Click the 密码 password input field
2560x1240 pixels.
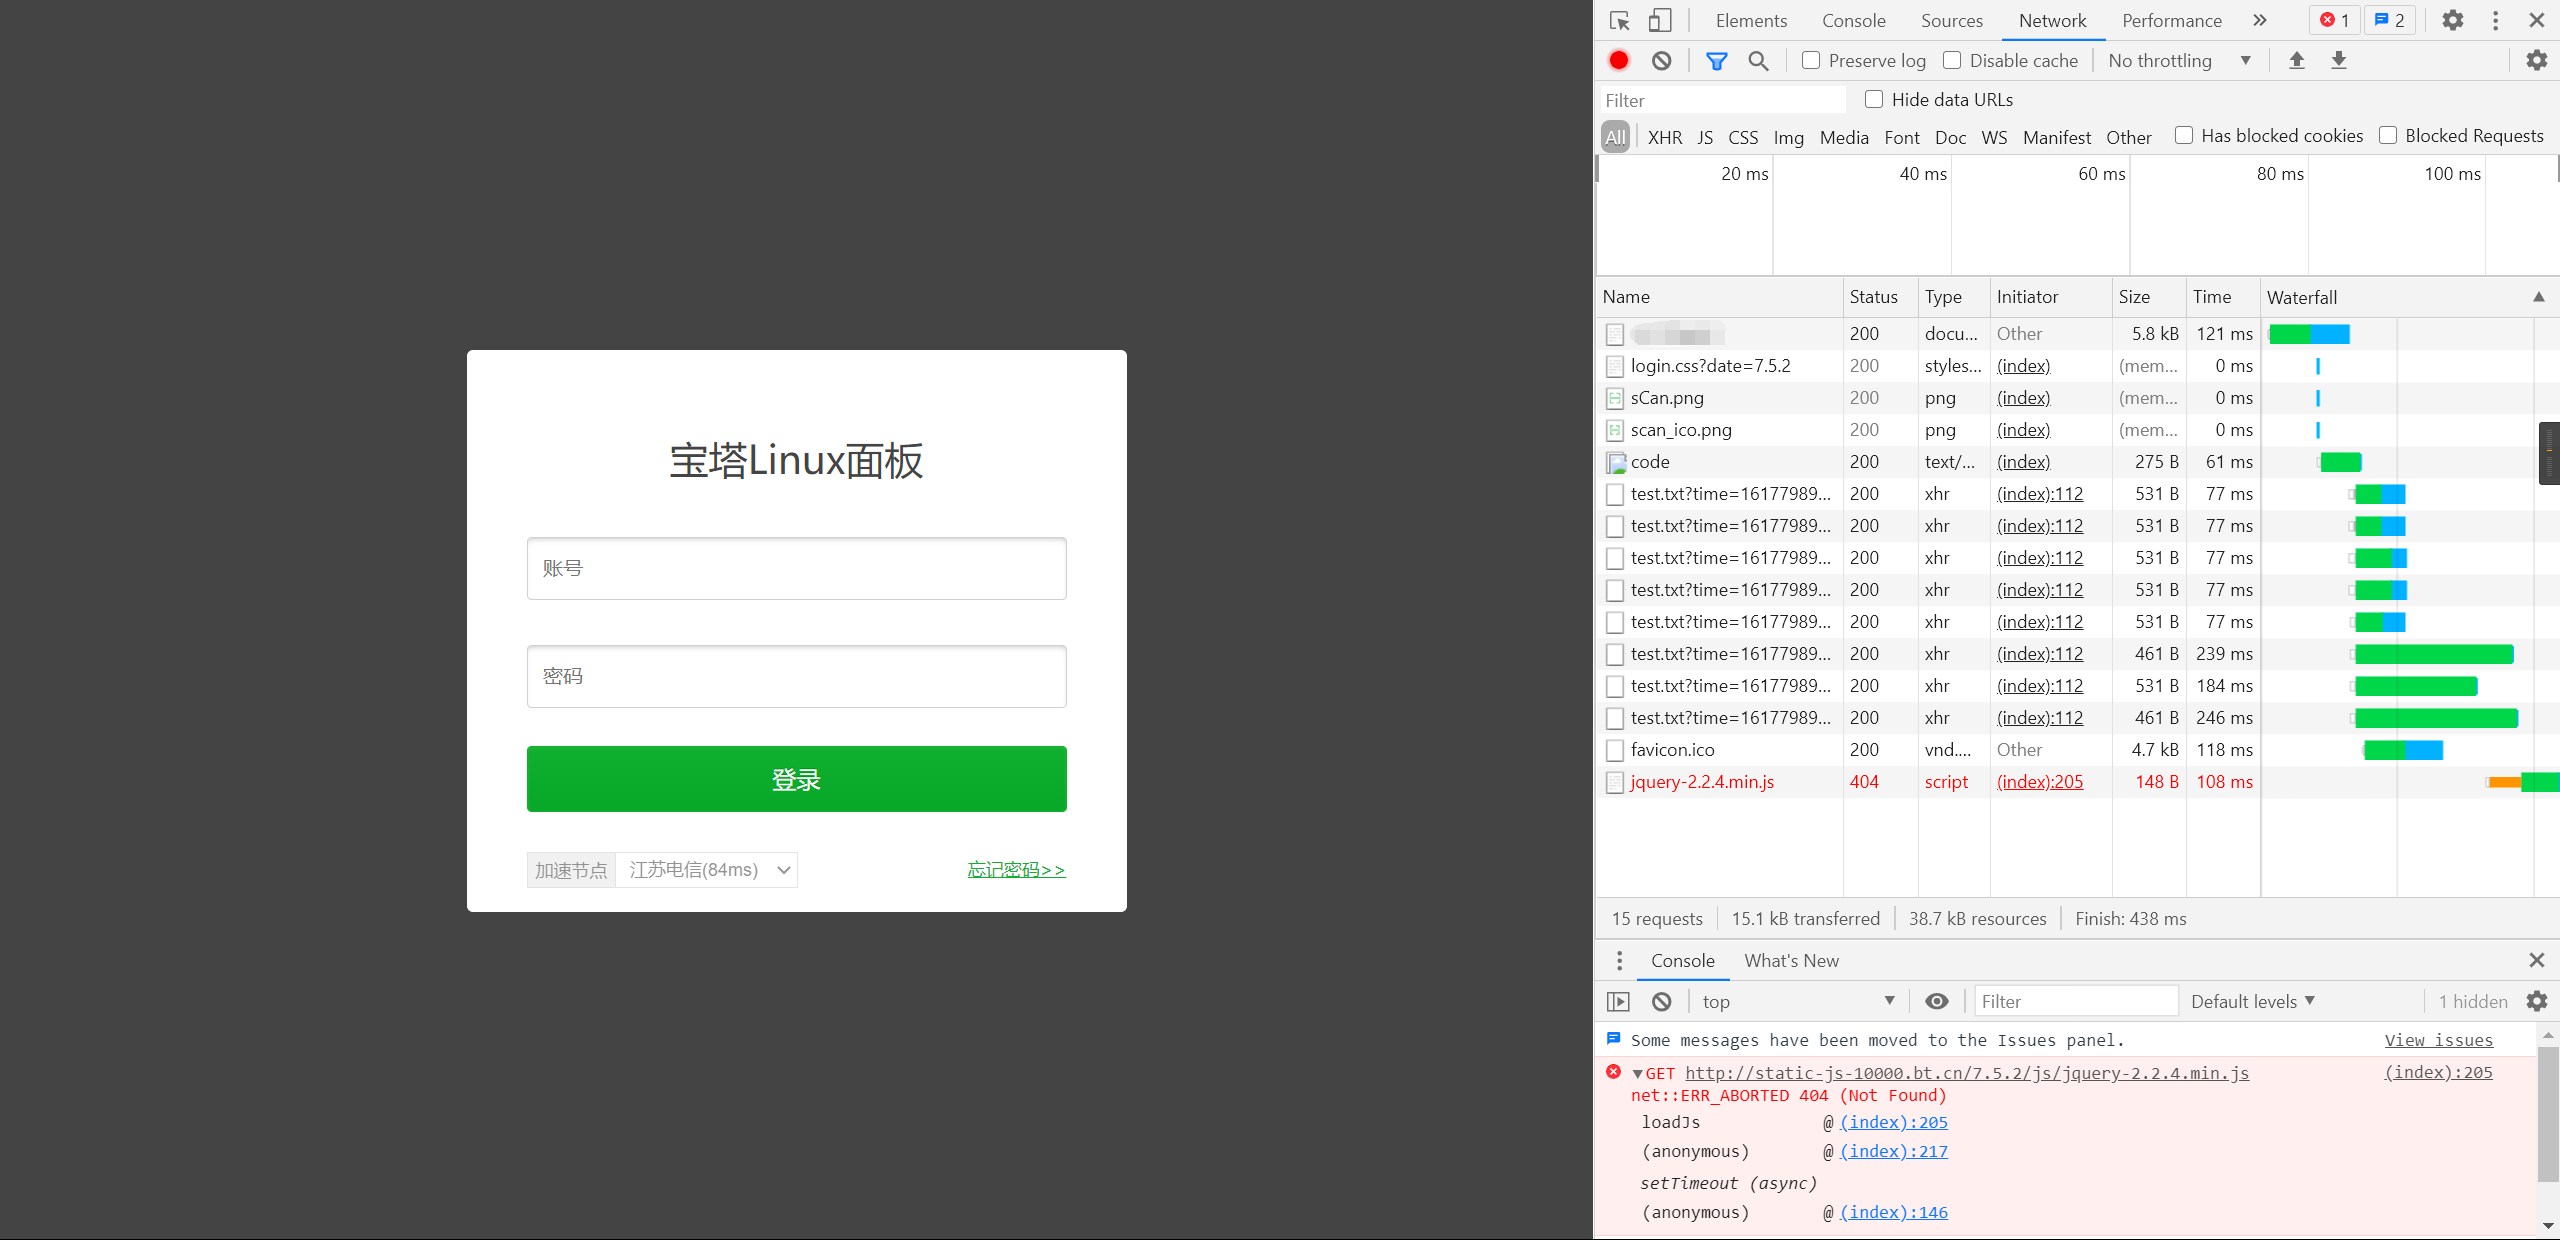point(797,677)
